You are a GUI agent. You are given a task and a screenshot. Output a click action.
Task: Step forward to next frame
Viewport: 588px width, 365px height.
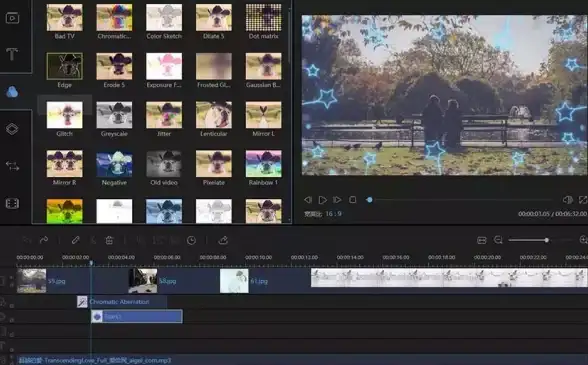coord(337,200)
